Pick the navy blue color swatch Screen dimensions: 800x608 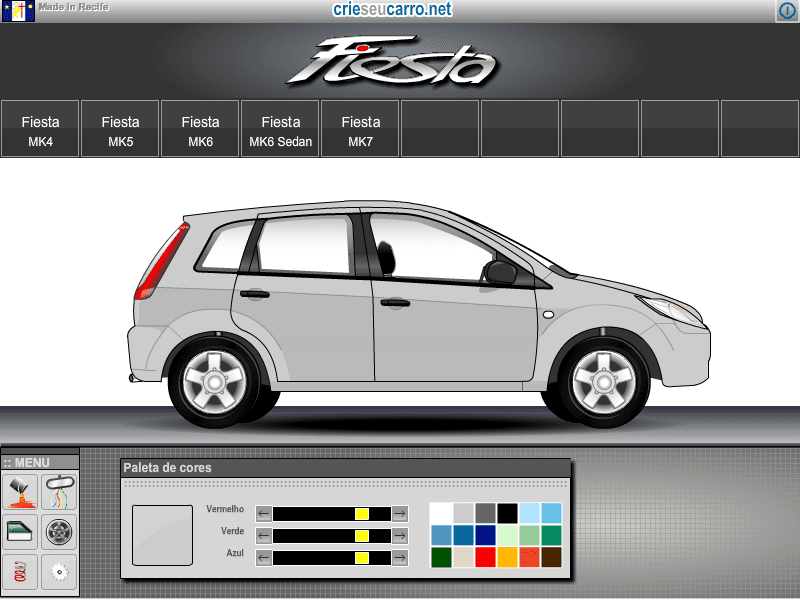click(x=485, y=536)
